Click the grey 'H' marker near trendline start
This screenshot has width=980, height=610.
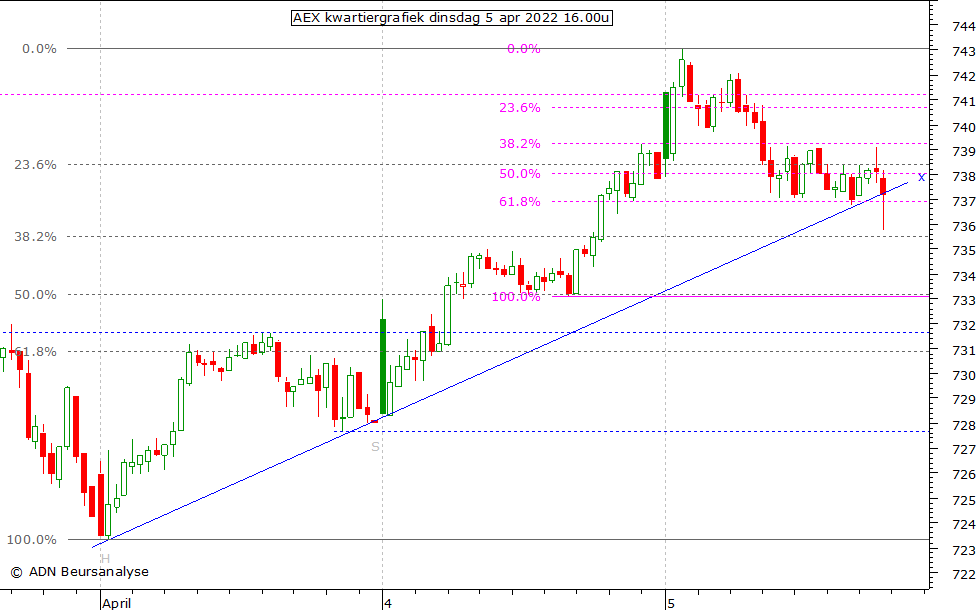tap(105, 558)
